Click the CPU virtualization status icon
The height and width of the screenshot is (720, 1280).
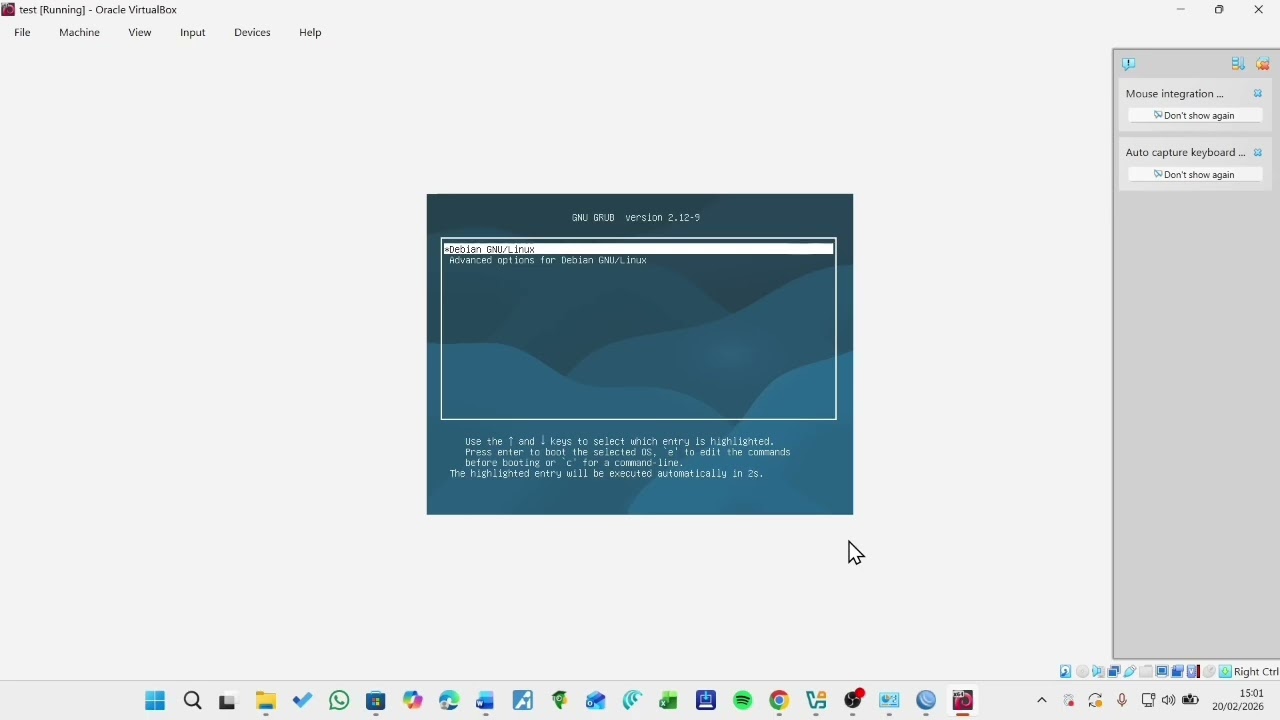click(1193, 672)
